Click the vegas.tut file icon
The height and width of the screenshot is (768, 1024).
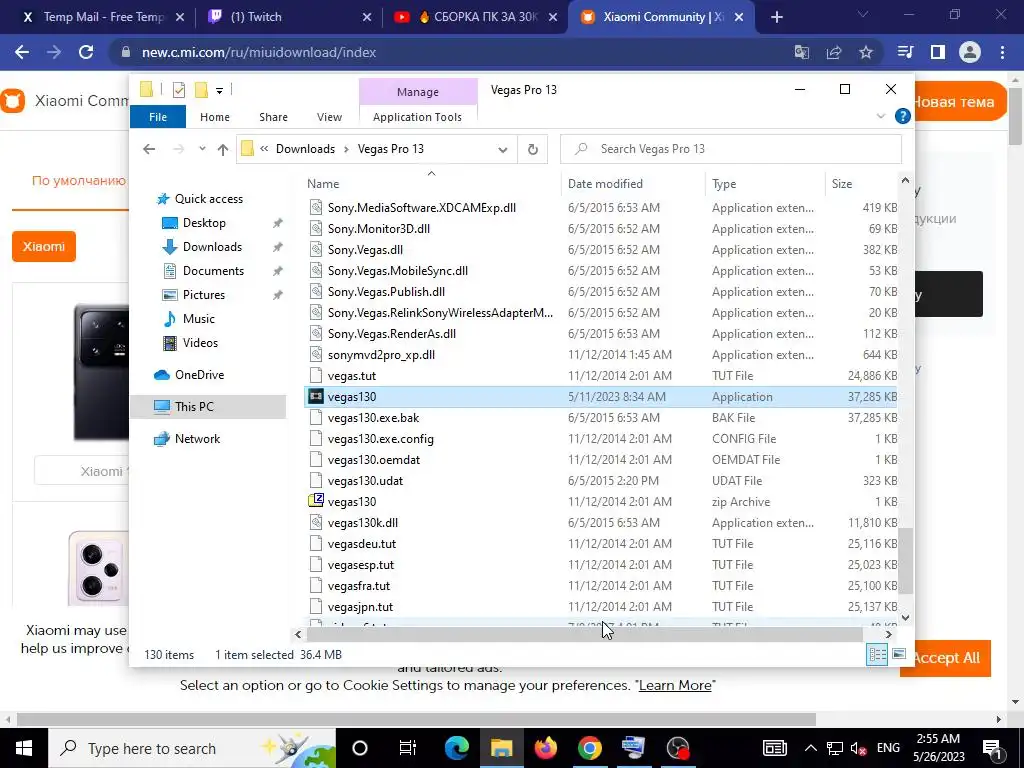coord(316,376)
